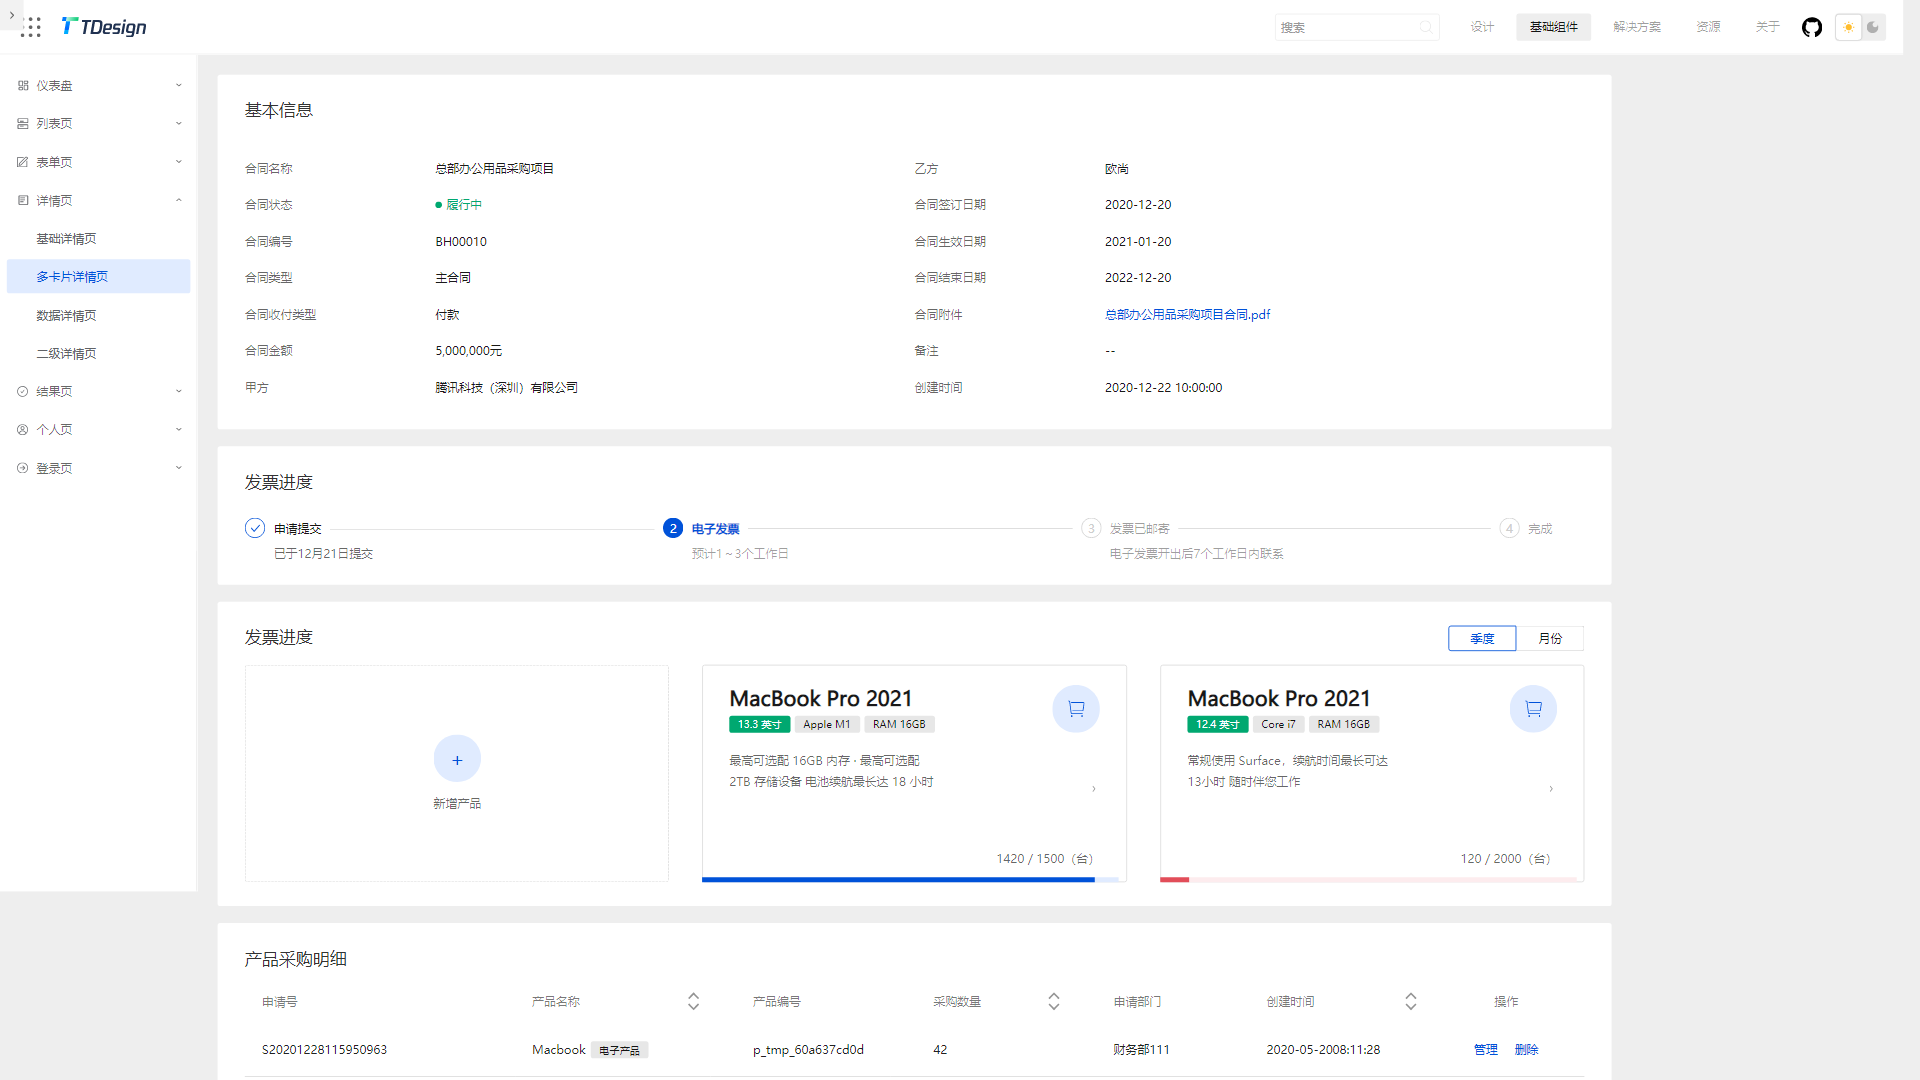Click step 4 circle 完成

pos(1509,528)
